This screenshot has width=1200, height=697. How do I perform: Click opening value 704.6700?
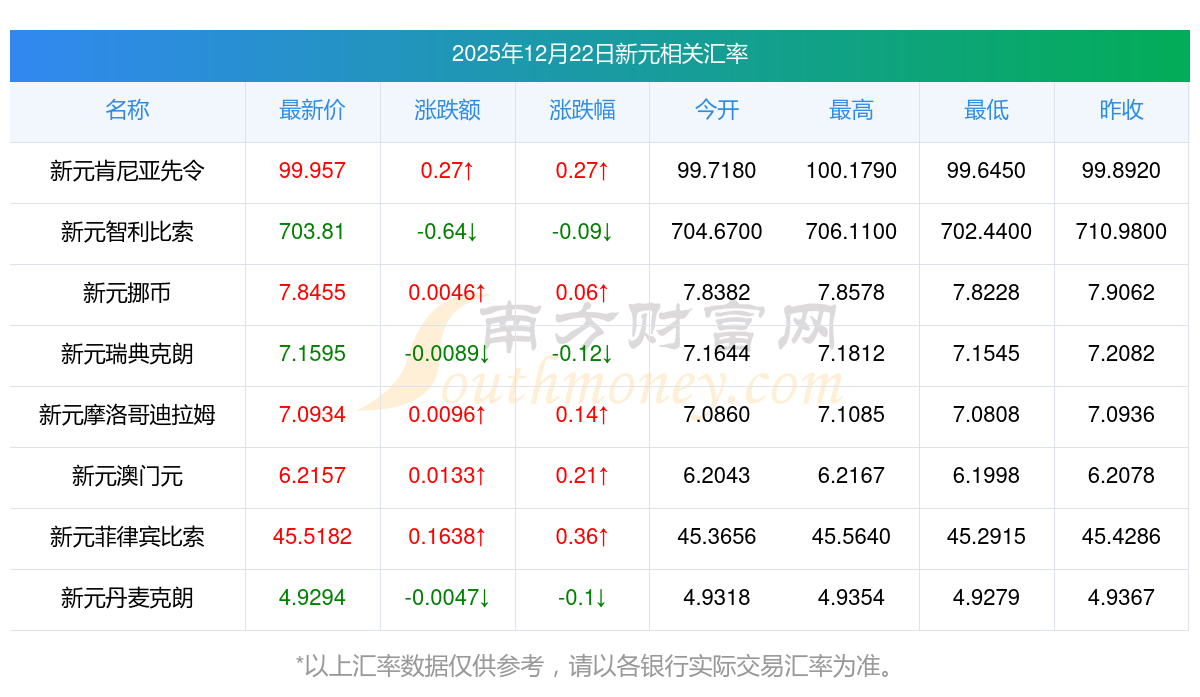tap(717, 232)
